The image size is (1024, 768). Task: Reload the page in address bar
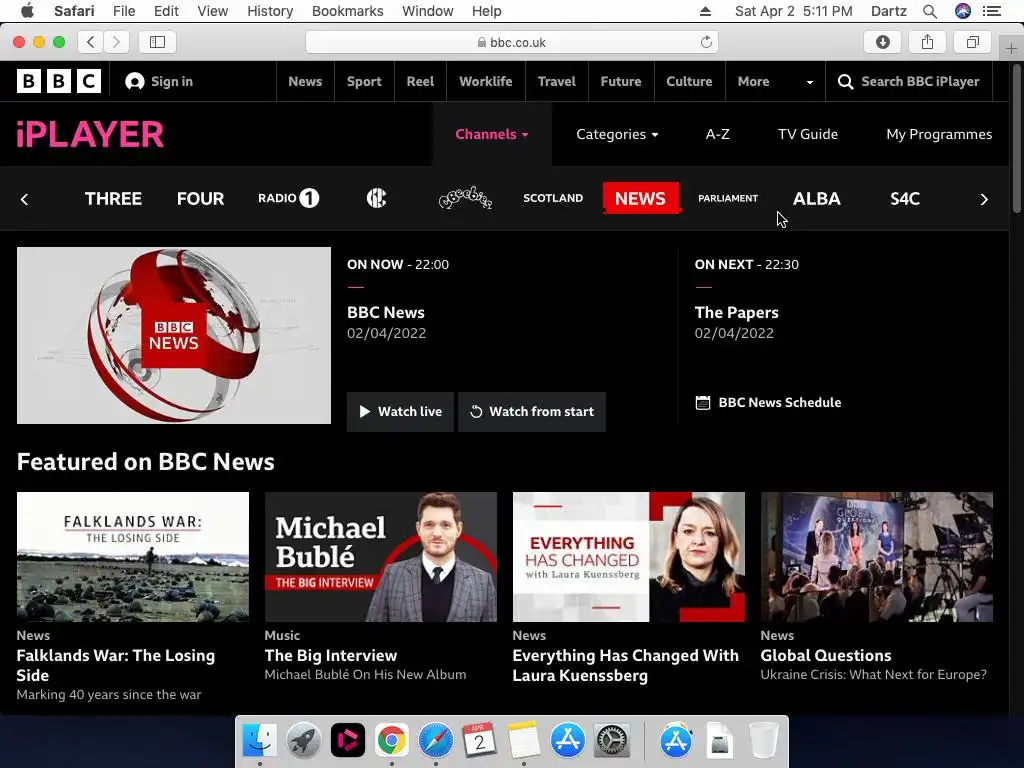click(706, 42)
